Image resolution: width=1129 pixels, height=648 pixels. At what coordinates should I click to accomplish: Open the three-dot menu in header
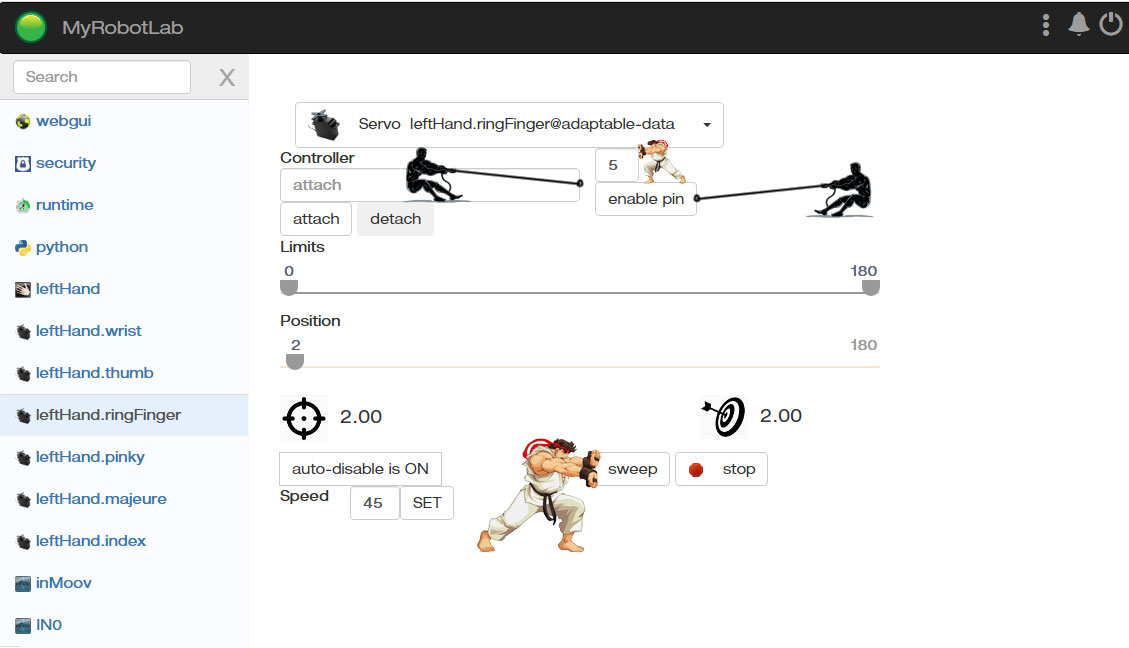(1045, 25)
